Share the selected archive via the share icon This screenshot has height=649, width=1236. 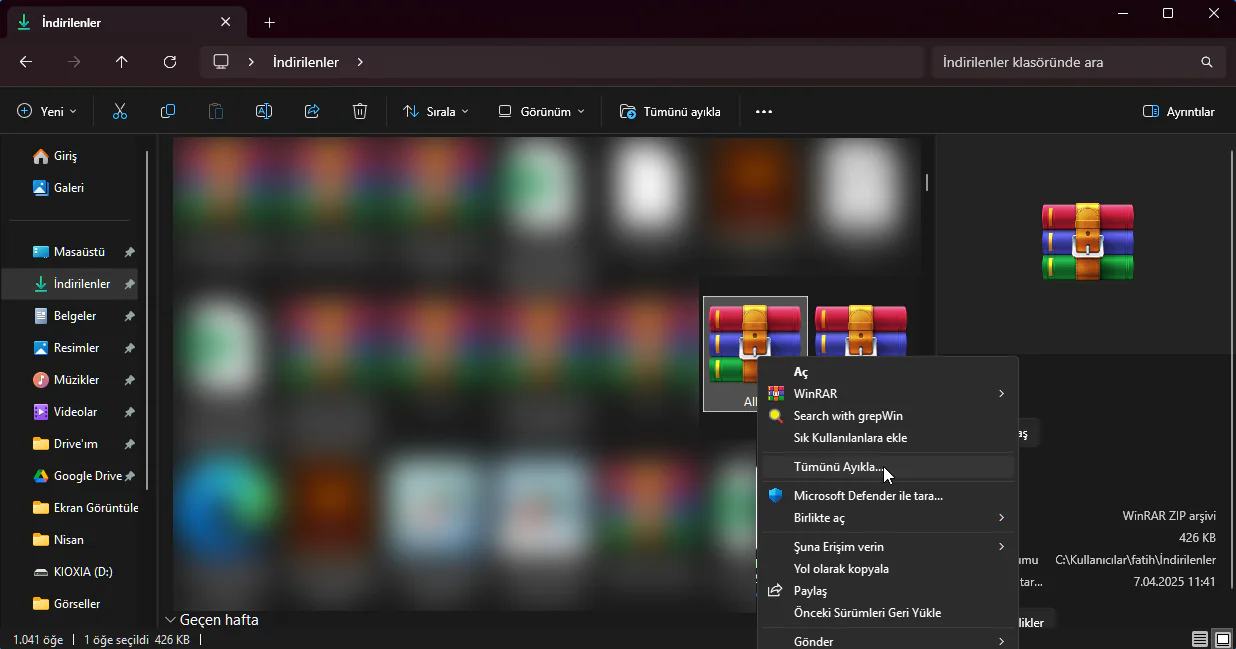coord(311,111)
